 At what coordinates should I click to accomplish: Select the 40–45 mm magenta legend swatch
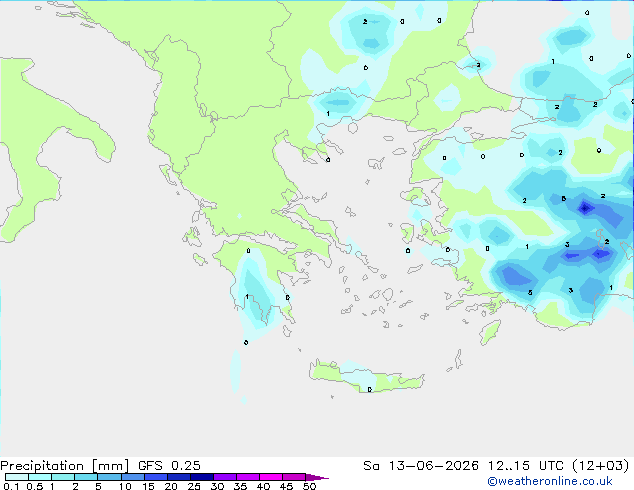(x=271, y=477)
